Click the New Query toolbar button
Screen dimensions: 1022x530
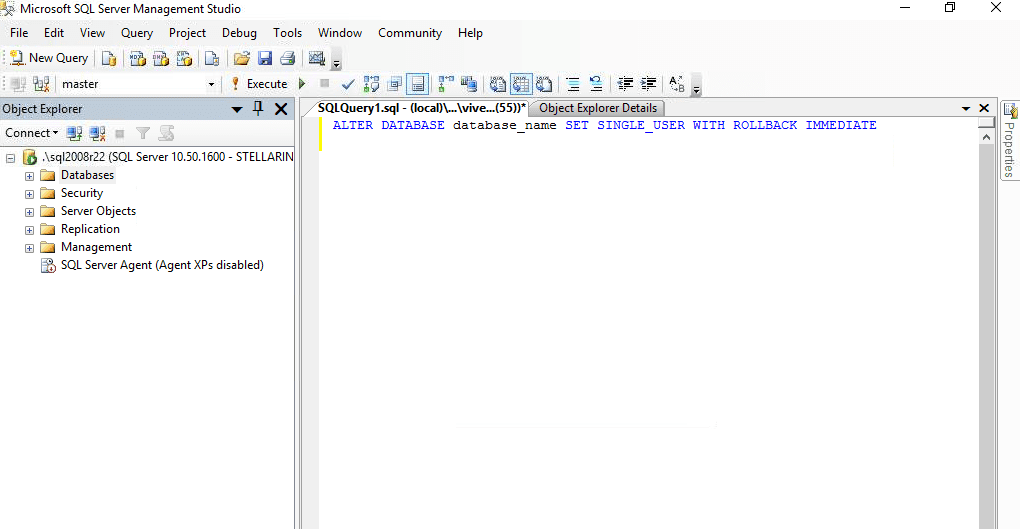point(50,58)
